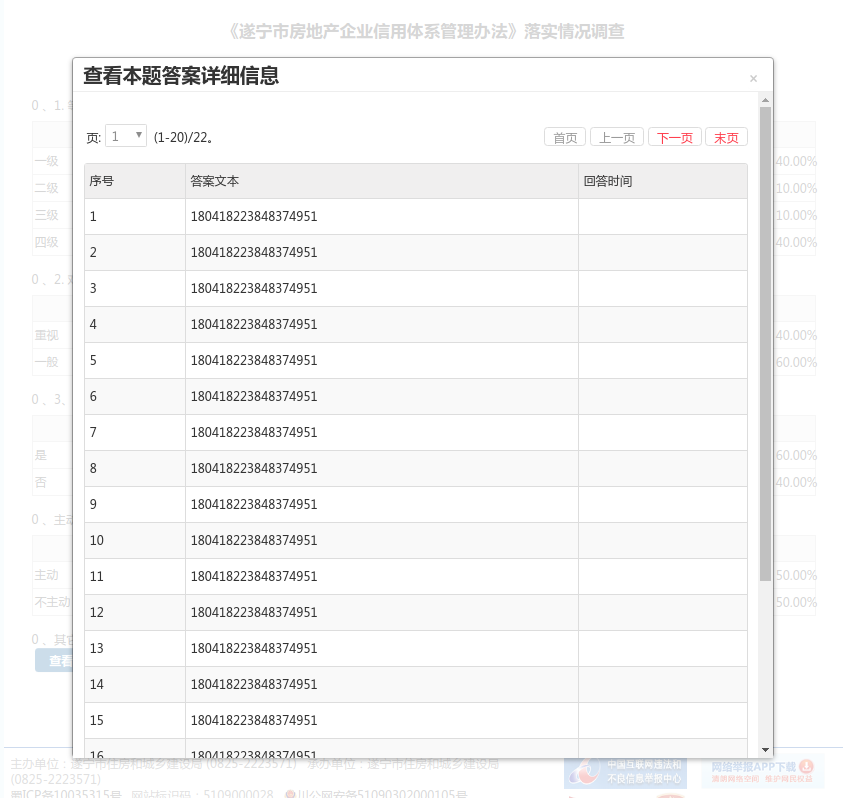The image size is (843, 798).
Task: Click the empty answer time cell in row 5
Action: (x=662, y=361)
